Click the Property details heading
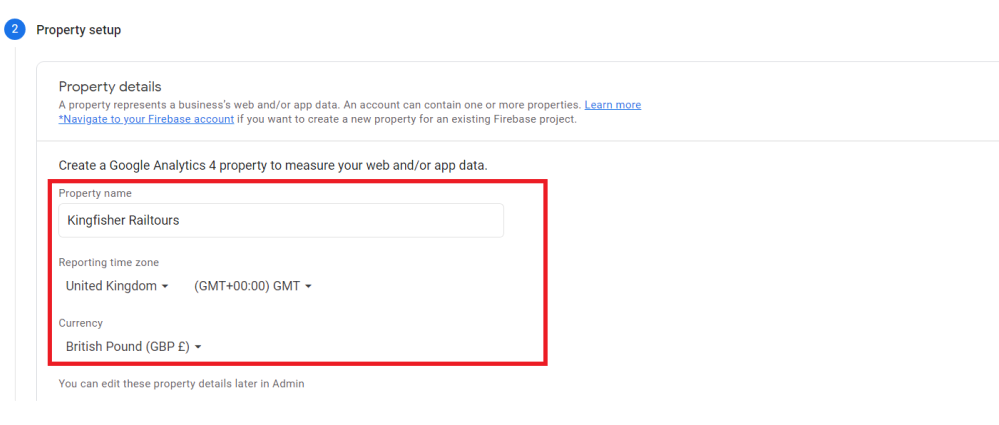The height and width of the screenshot is (425, 999). pyautogui.click(x=110, y=87)
